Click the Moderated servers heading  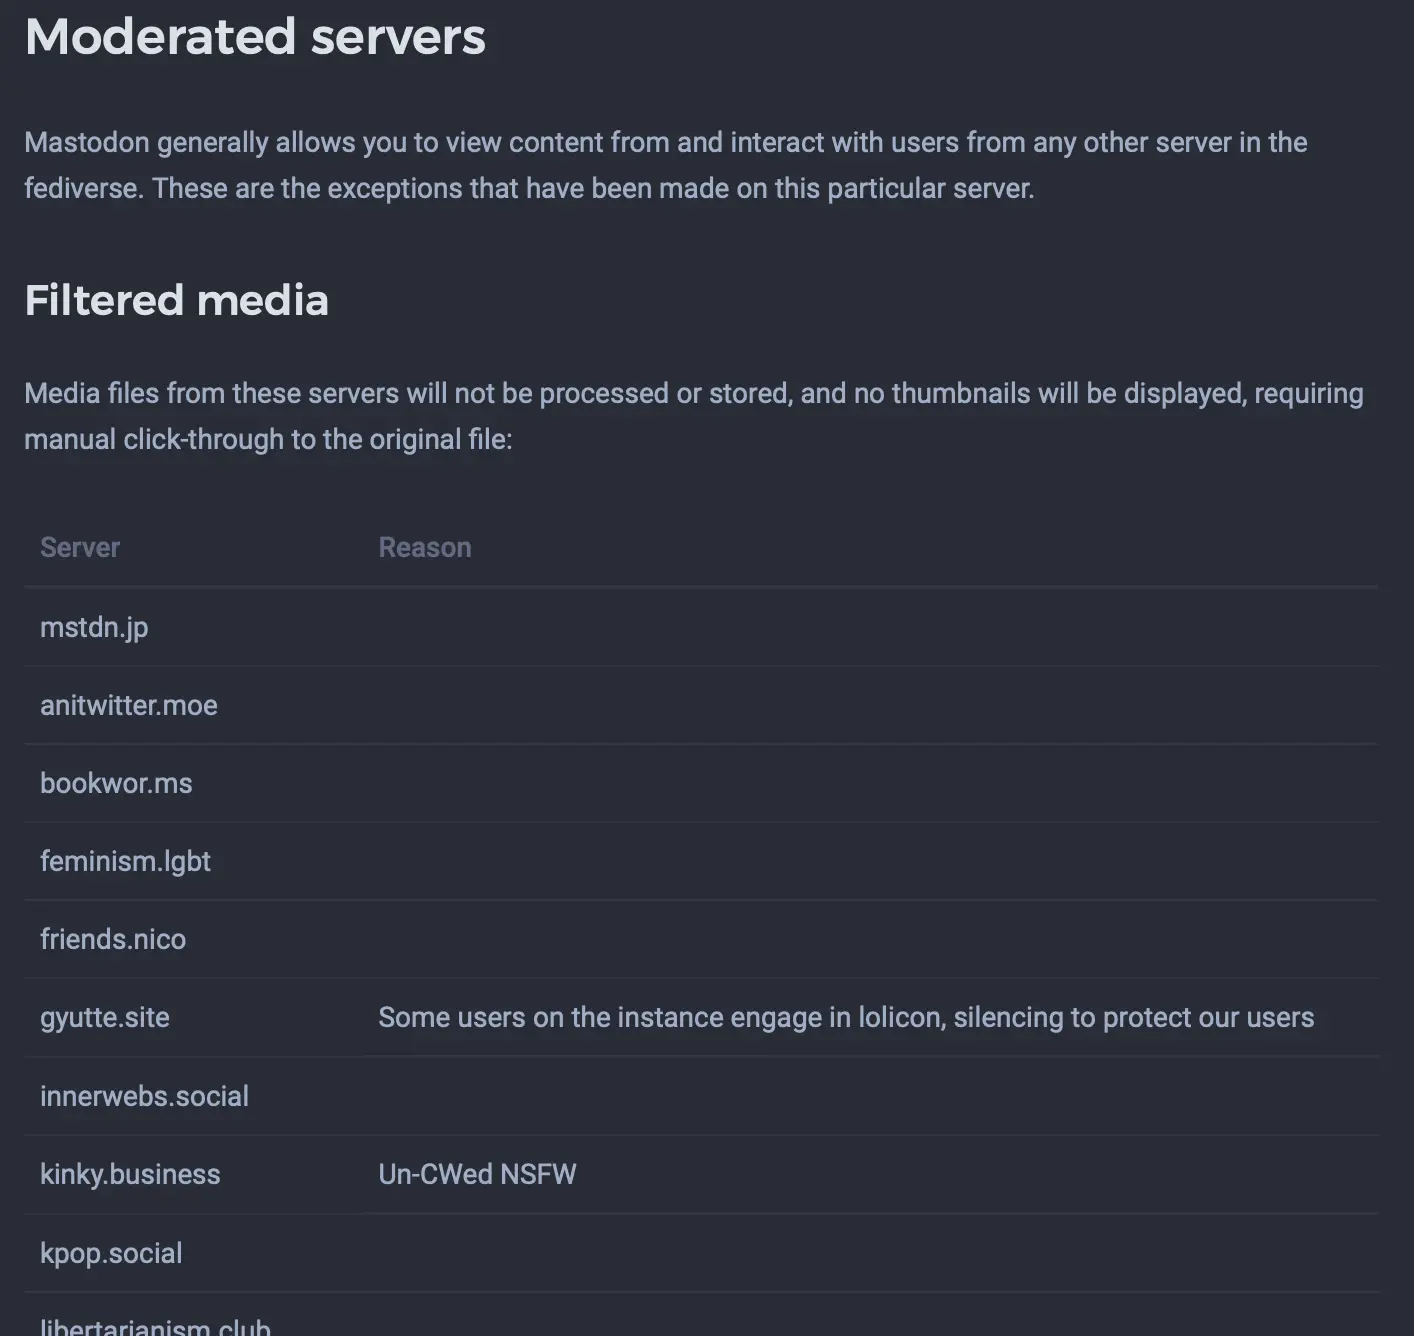(x=255, y=37)
